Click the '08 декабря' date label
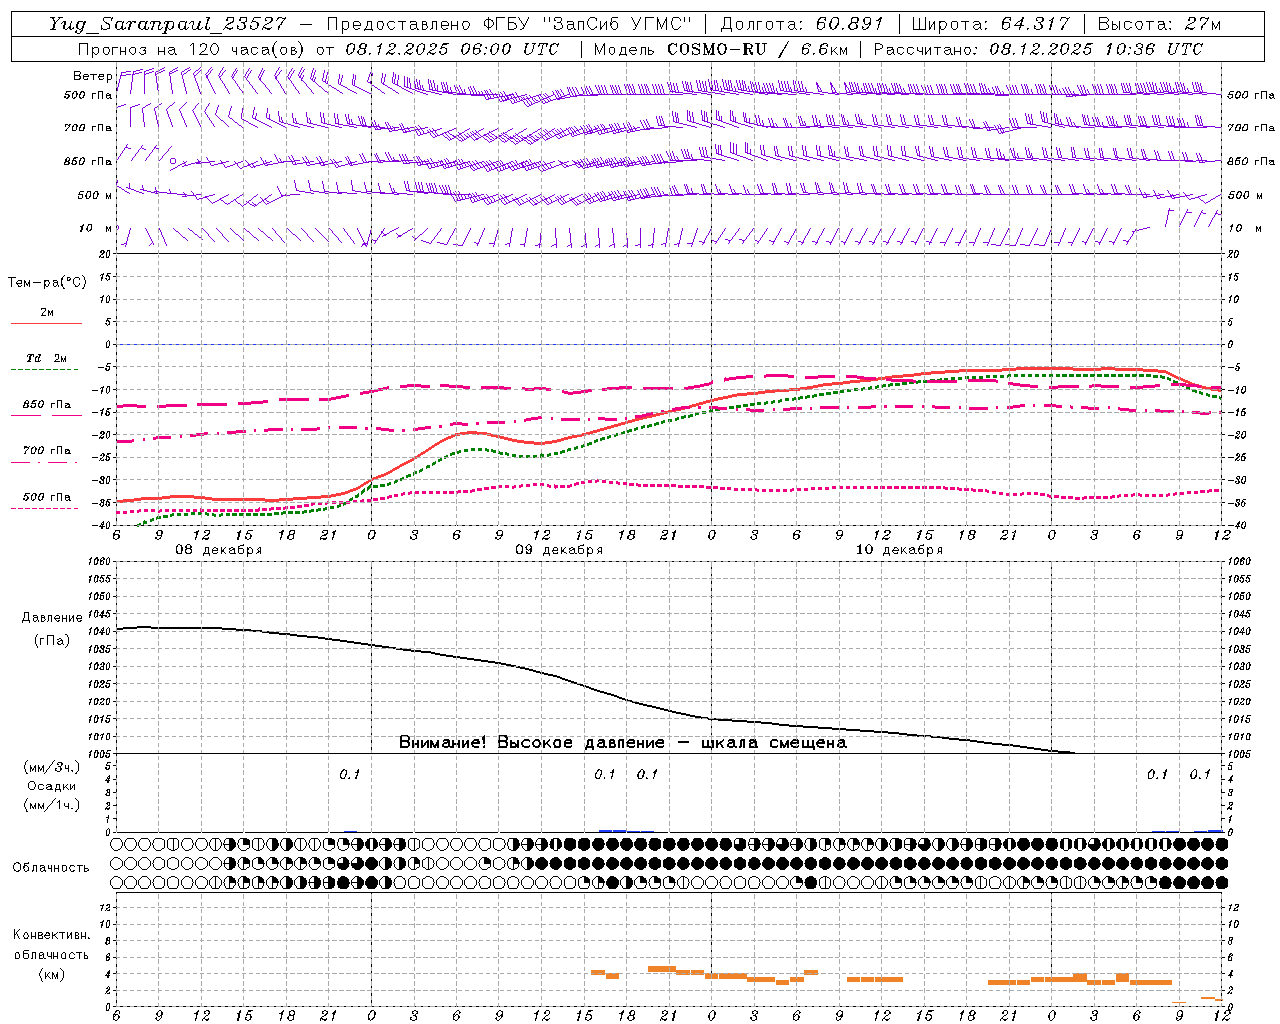The width and height of the screenshot is (1280, 1024). coord(219,550)
